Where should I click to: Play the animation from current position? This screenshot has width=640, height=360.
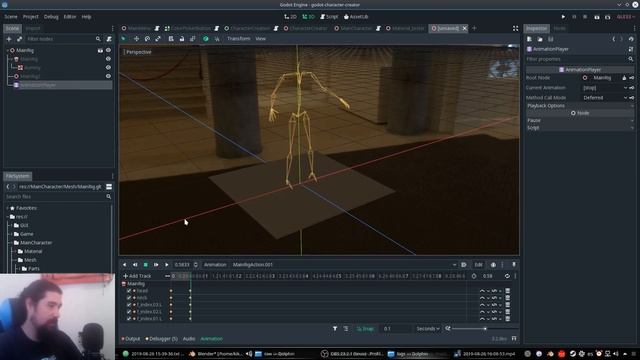167,264
